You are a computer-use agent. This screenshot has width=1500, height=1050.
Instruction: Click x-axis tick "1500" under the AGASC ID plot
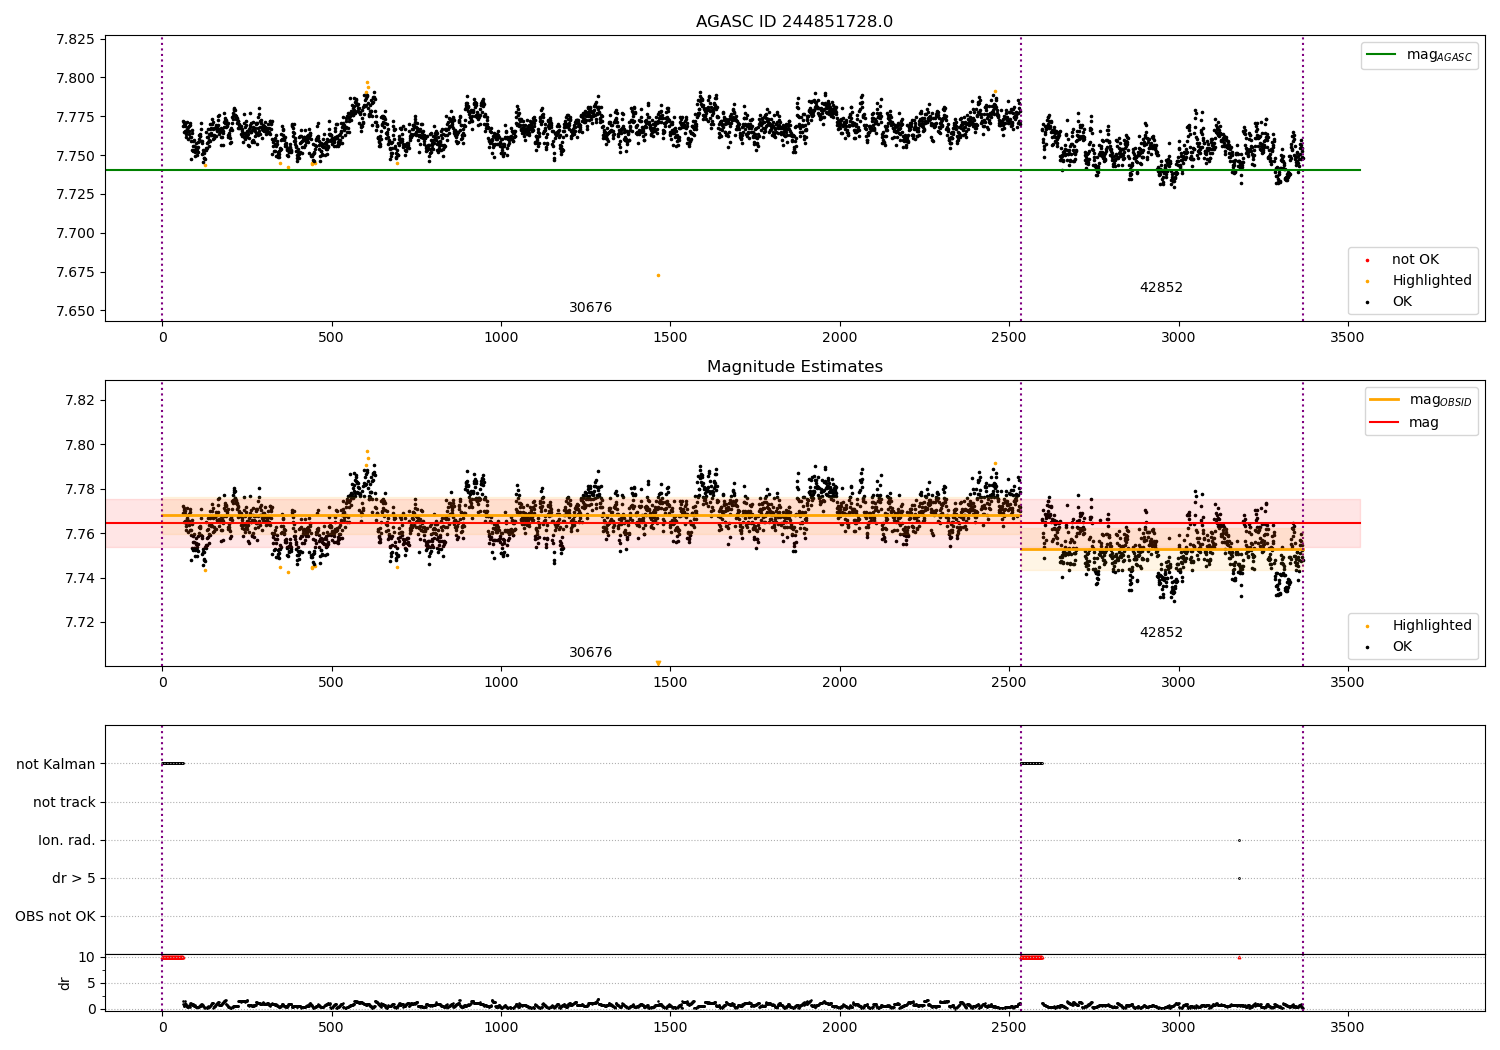coord(670,337)
